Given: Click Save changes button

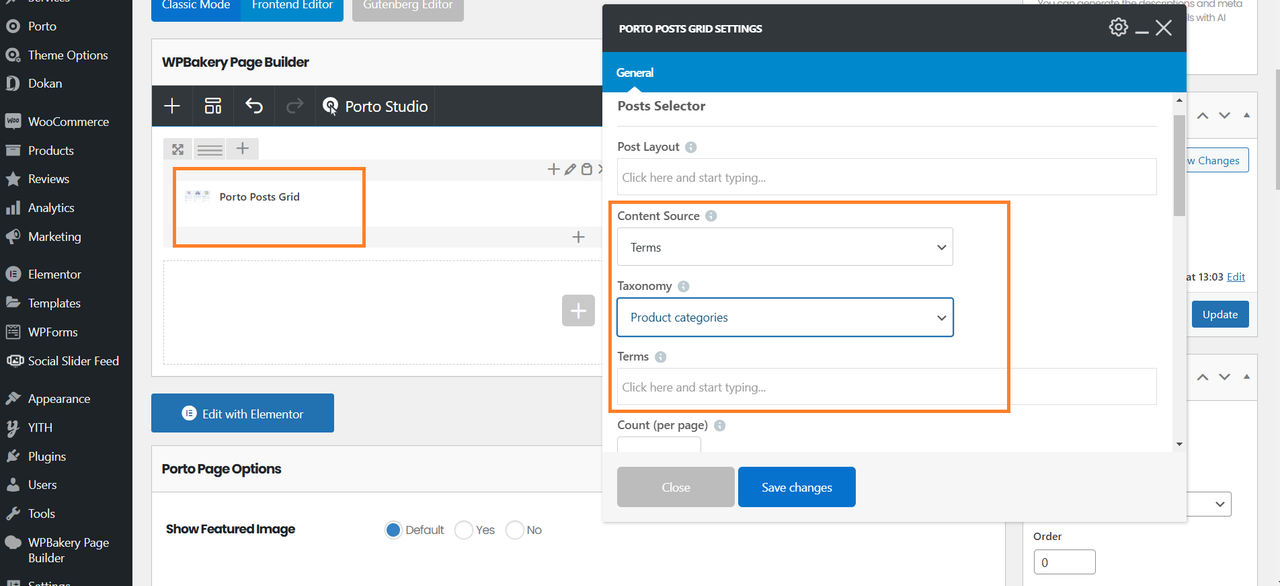Looking at the screenshot, I should [797, 487].
